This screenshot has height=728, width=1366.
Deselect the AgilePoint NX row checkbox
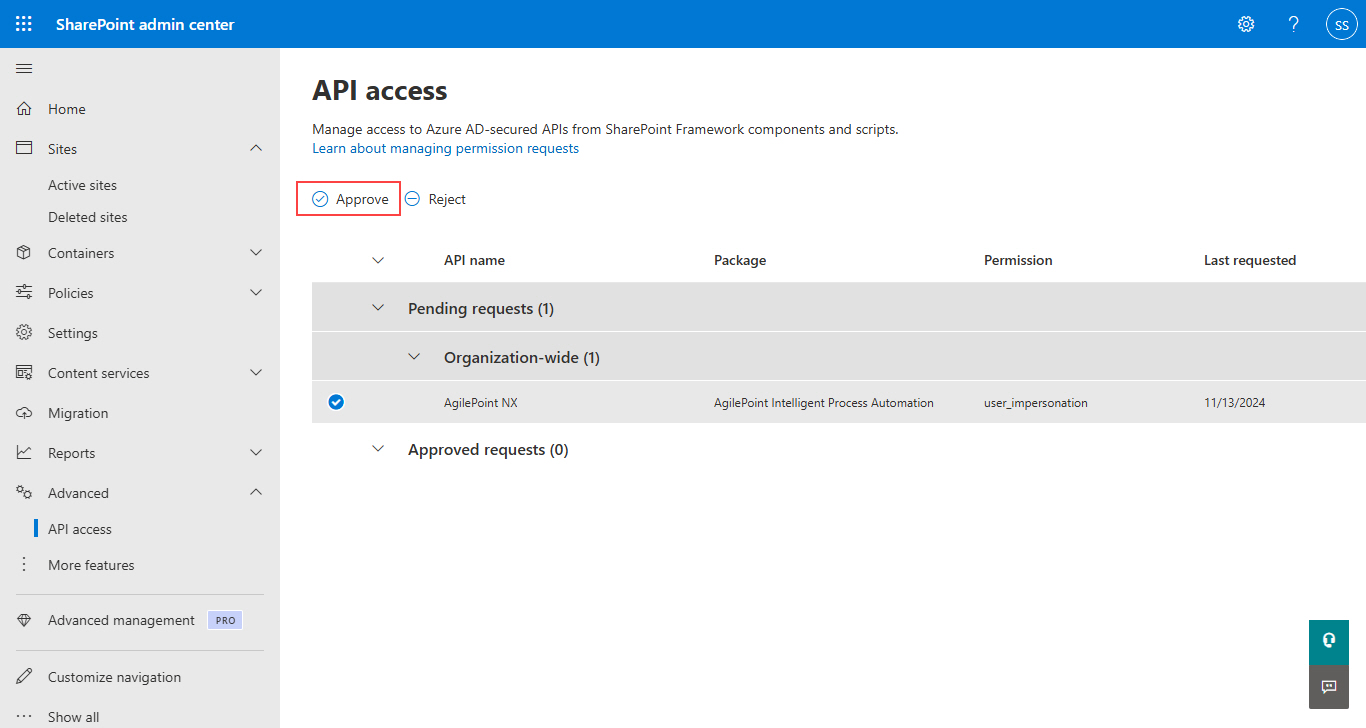click(x=336, y=403)
